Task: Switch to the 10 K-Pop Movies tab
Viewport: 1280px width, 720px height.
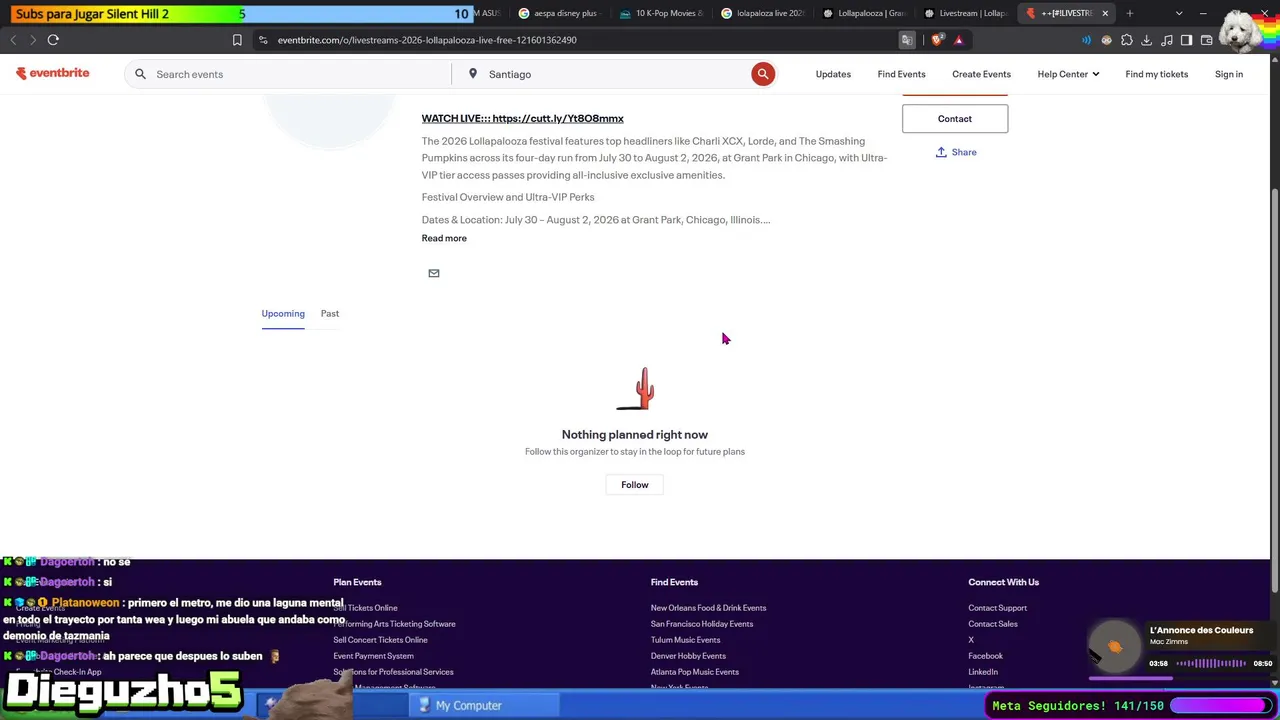Action: [660, 13]
